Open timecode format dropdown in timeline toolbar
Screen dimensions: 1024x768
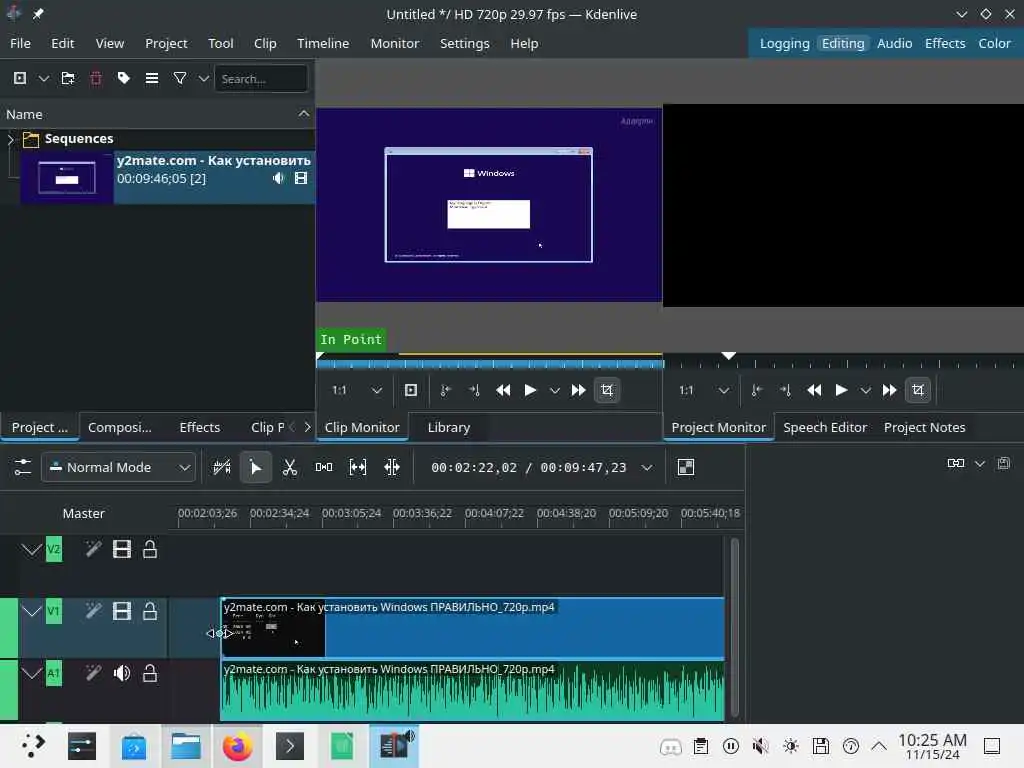pyautogui.click(x=647, y=468)
